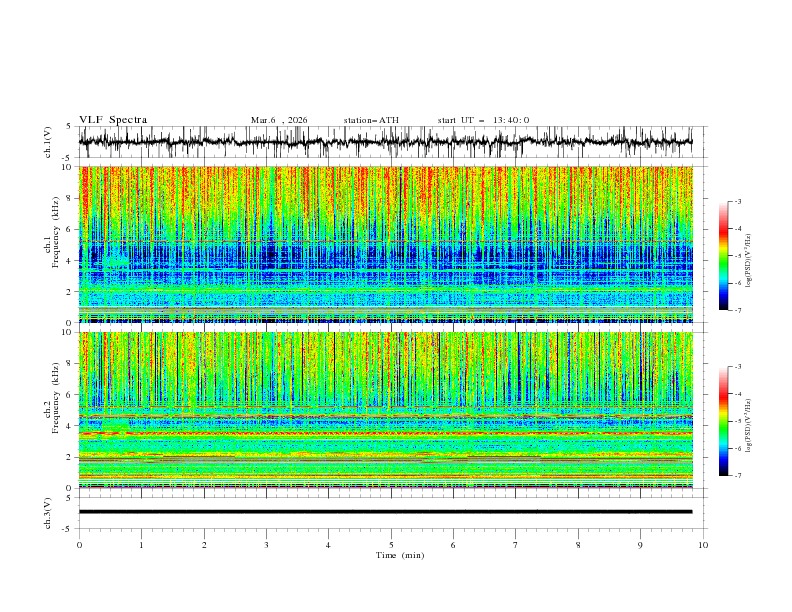792x612 pixels.
Task: Click time axis tick label '3'
Action: [x=266, y=545]
